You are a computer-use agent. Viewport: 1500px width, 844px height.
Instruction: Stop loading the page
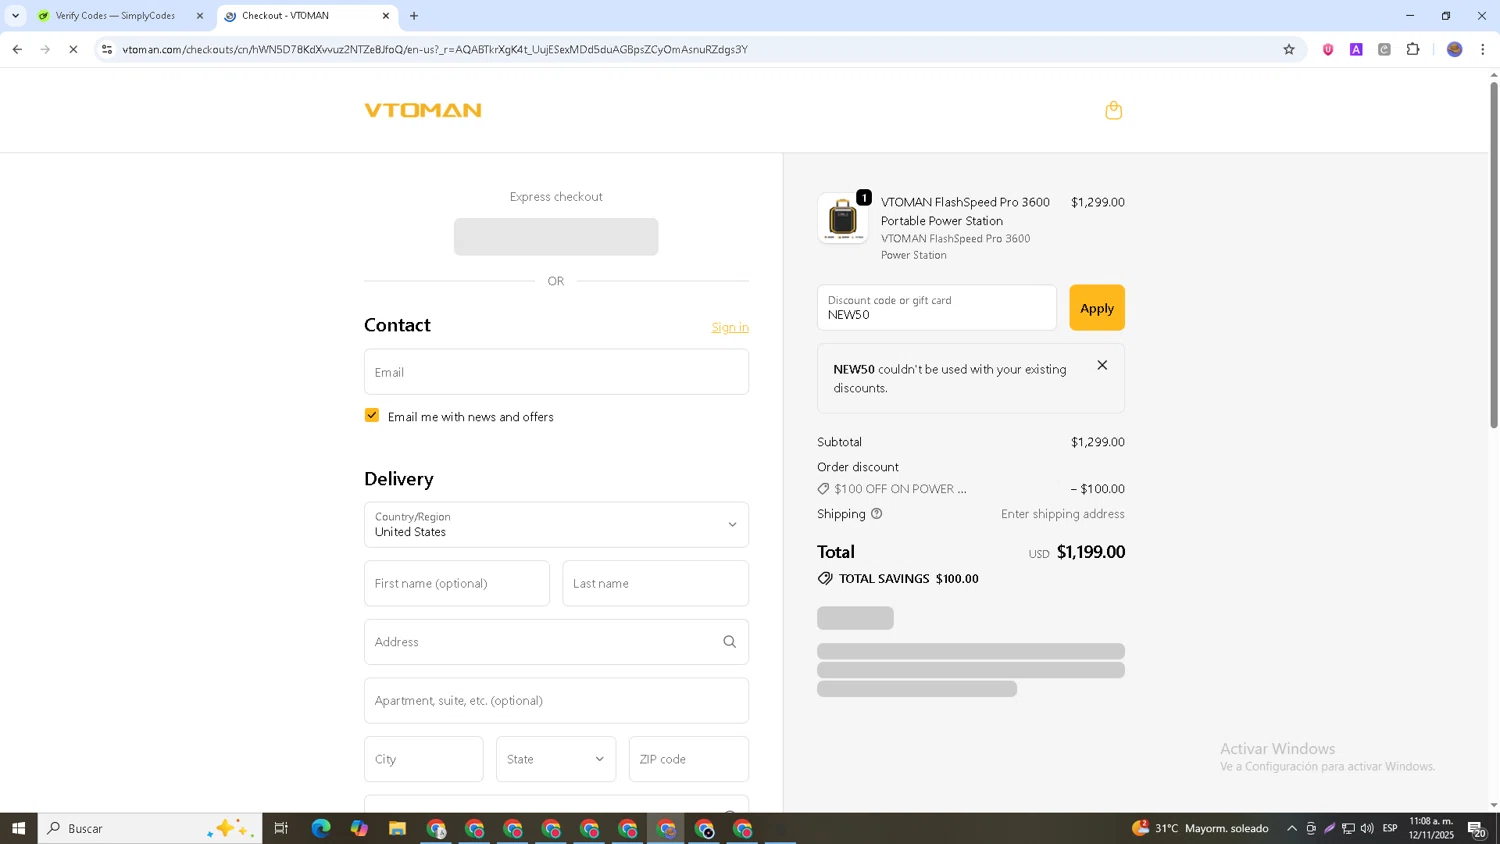pyautogui.click(x=73, y=49)
